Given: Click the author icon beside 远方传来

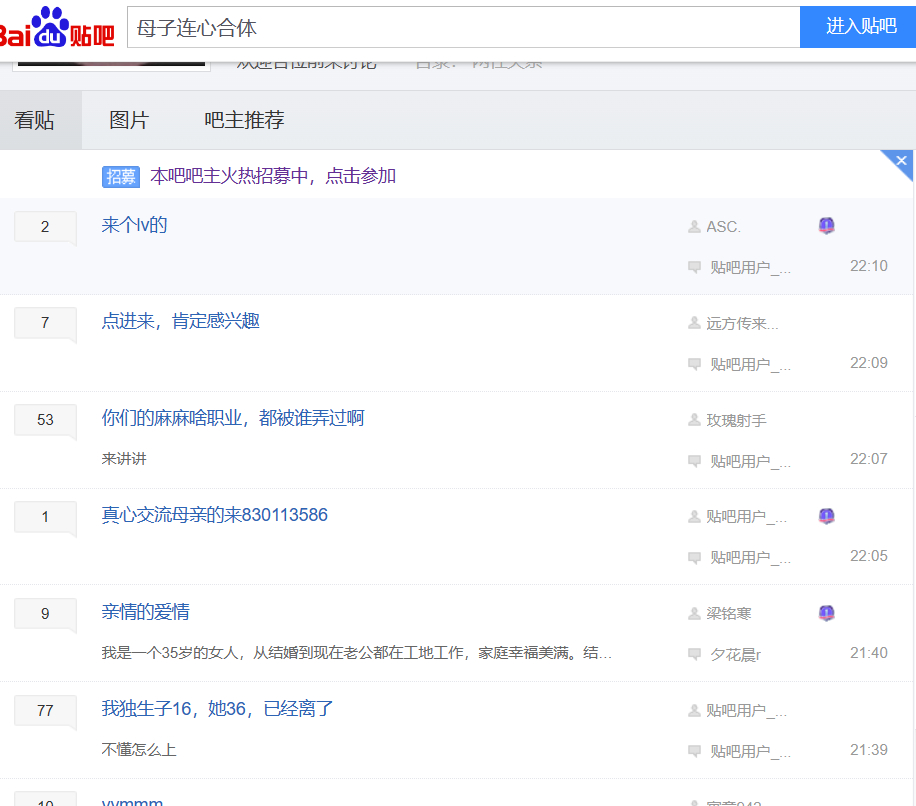Looking at the screenshot, I should click(694, 323).
